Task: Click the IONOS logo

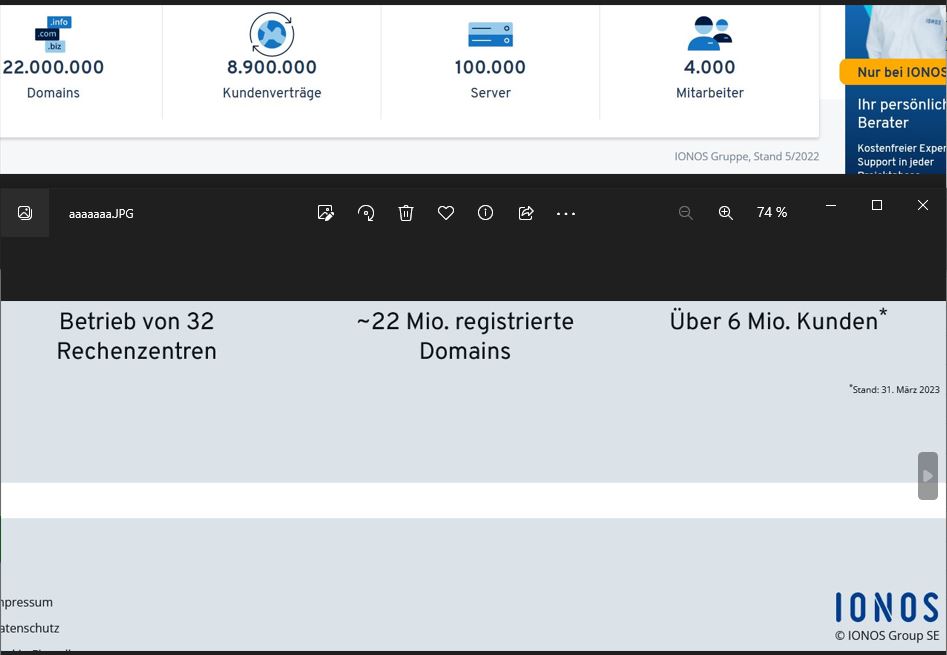Action: [886, 606]
